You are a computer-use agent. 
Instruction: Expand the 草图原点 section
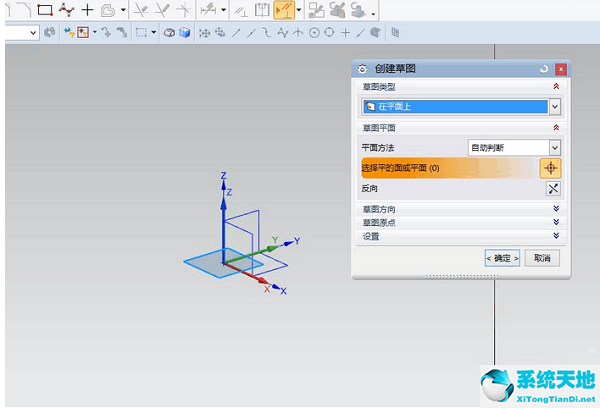(x=556, y=222)
